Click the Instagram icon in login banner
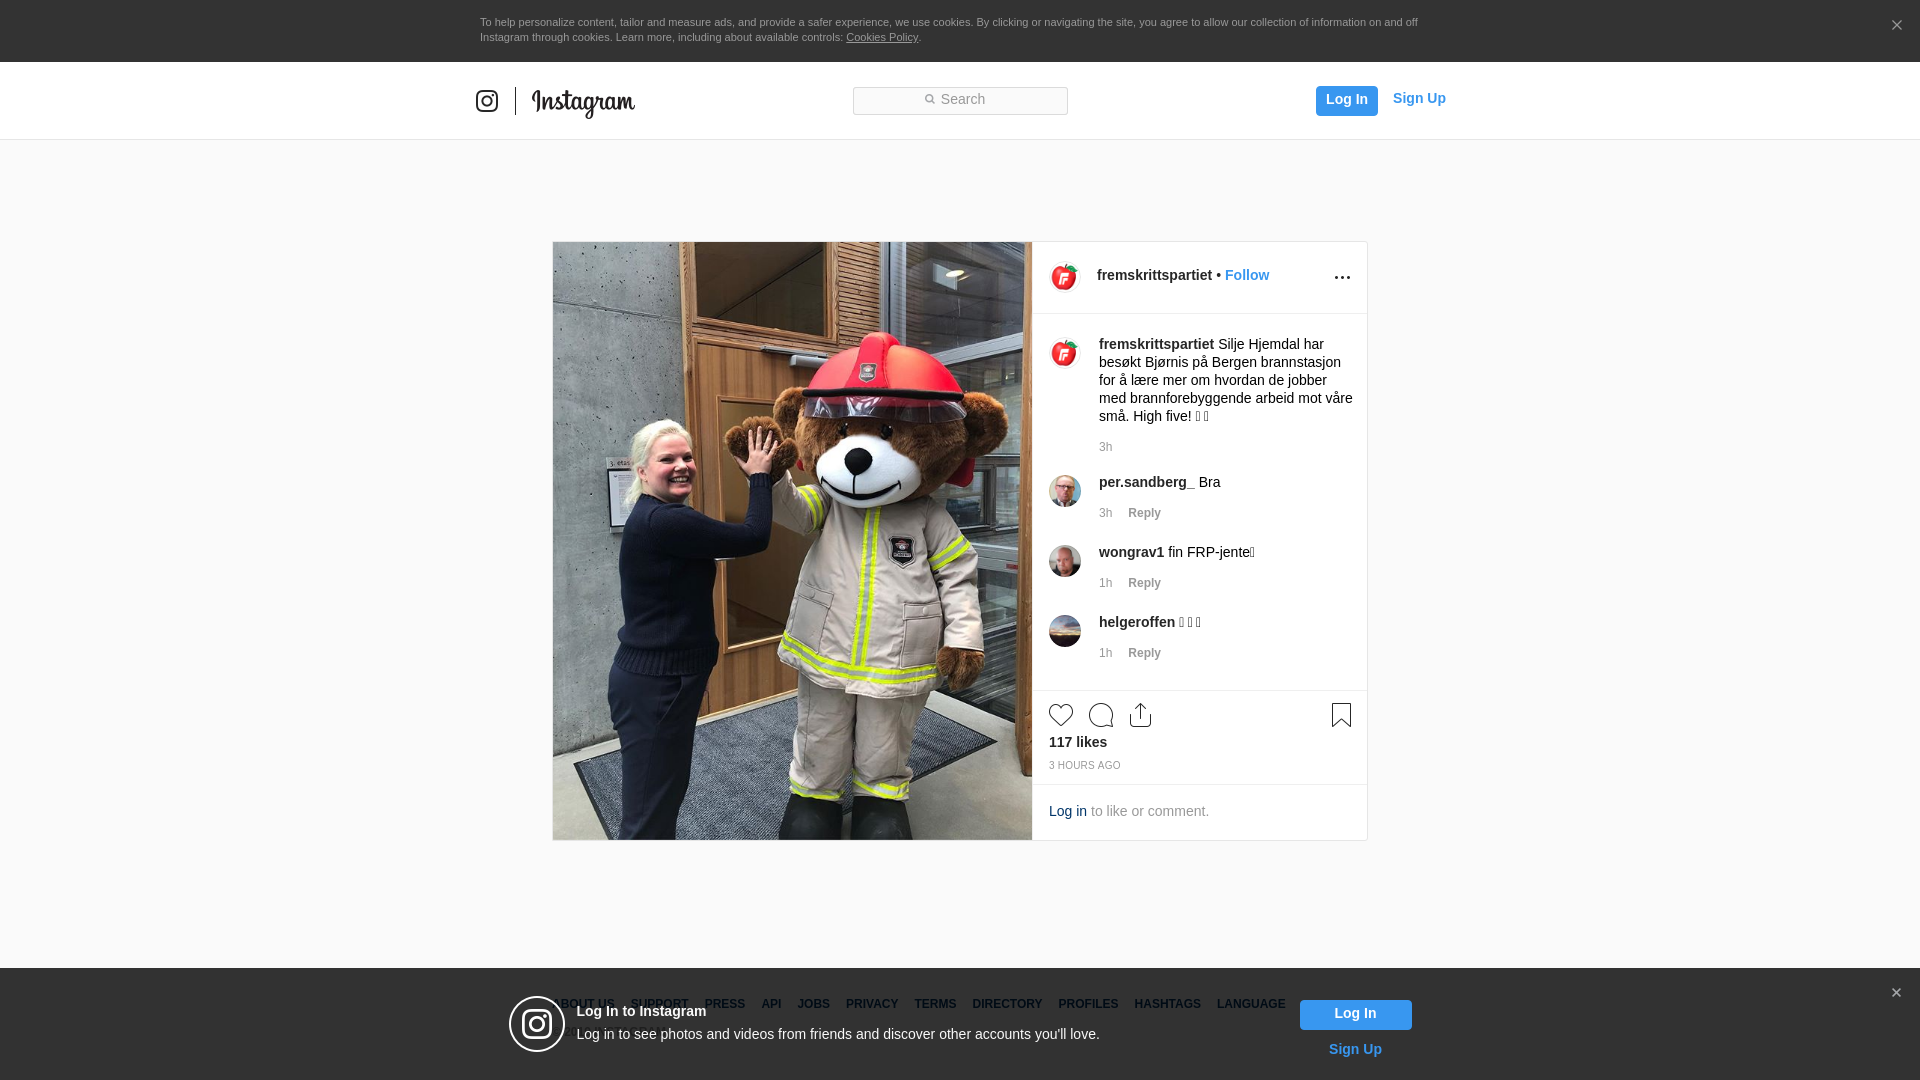Image resolution: width=1920 pixels, height=1080 pixels. (x=537, y=1024)
